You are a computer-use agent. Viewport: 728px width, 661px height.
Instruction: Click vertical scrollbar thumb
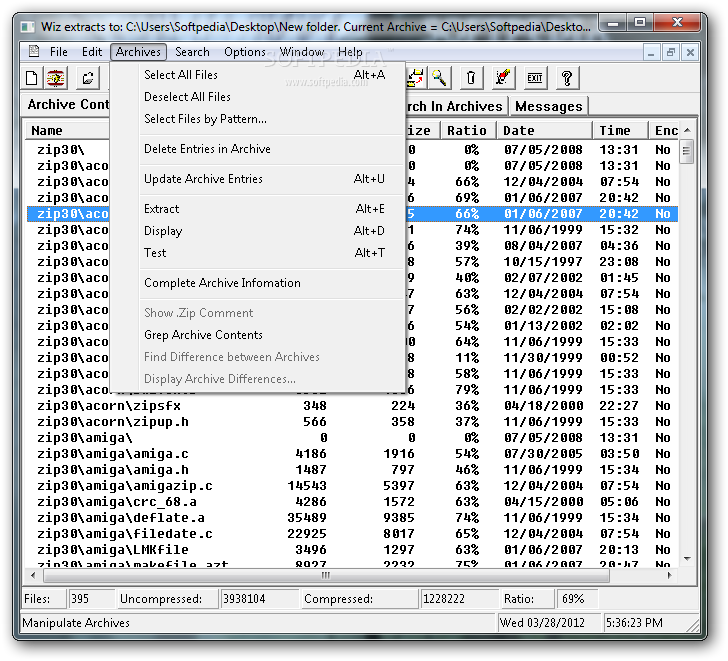[x=687, y=151]
